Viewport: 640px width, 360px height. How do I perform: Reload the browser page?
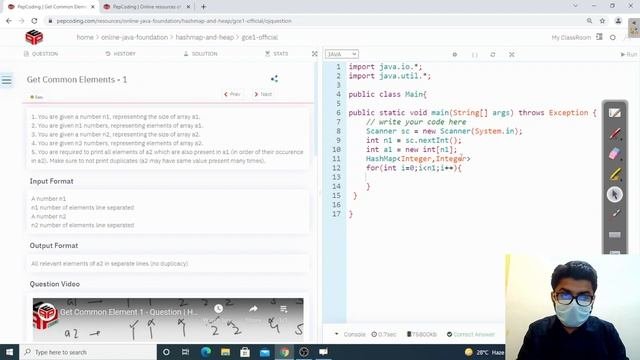[34, 21]
